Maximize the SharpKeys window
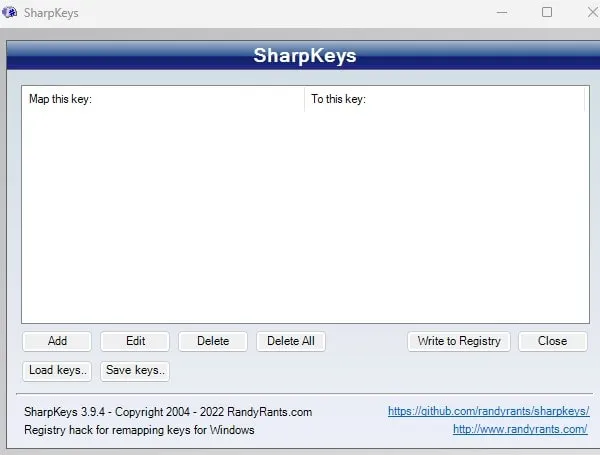The image size is (600, 455). (x=547, y=13)
